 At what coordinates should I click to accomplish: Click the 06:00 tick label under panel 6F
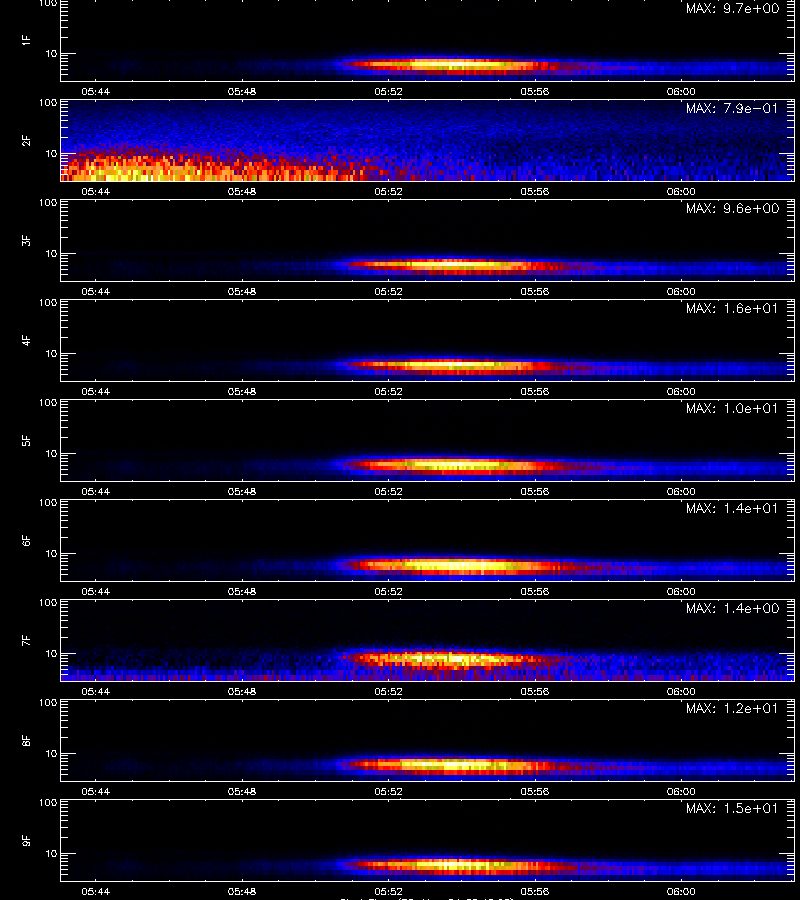pyautogui.click(x=681, y=591)
